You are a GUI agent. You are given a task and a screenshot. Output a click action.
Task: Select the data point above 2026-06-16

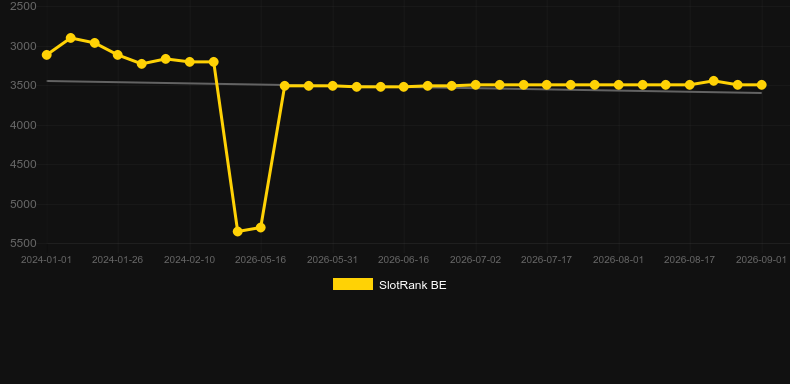[x=404, y=87]
